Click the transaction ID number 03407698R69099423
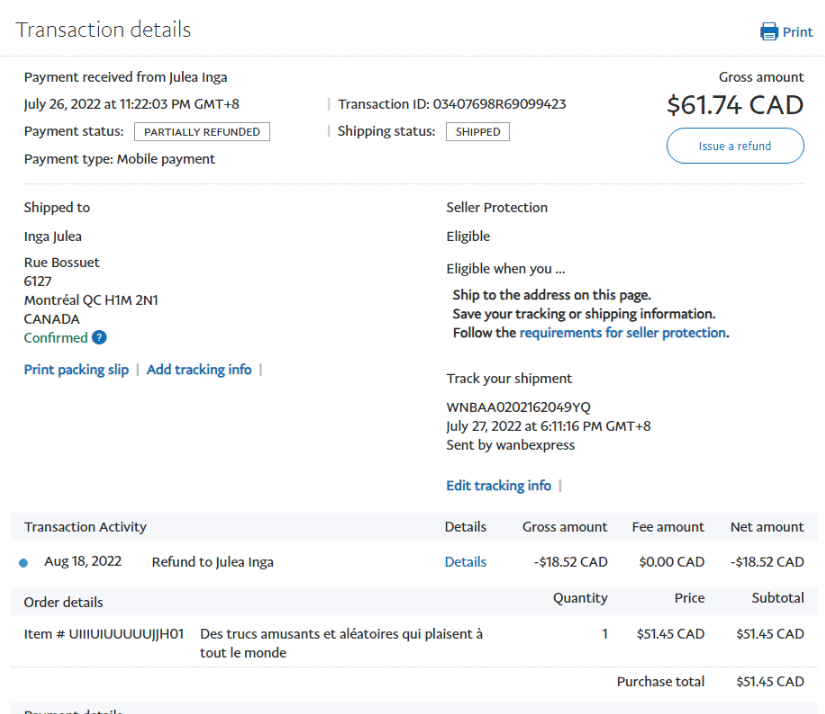825x714 pixels. pos(499,104)
